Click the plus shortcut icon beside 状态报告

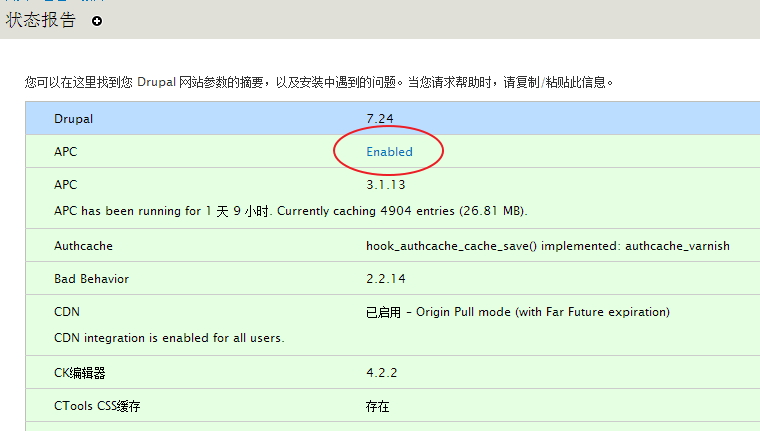click(97, 21)
